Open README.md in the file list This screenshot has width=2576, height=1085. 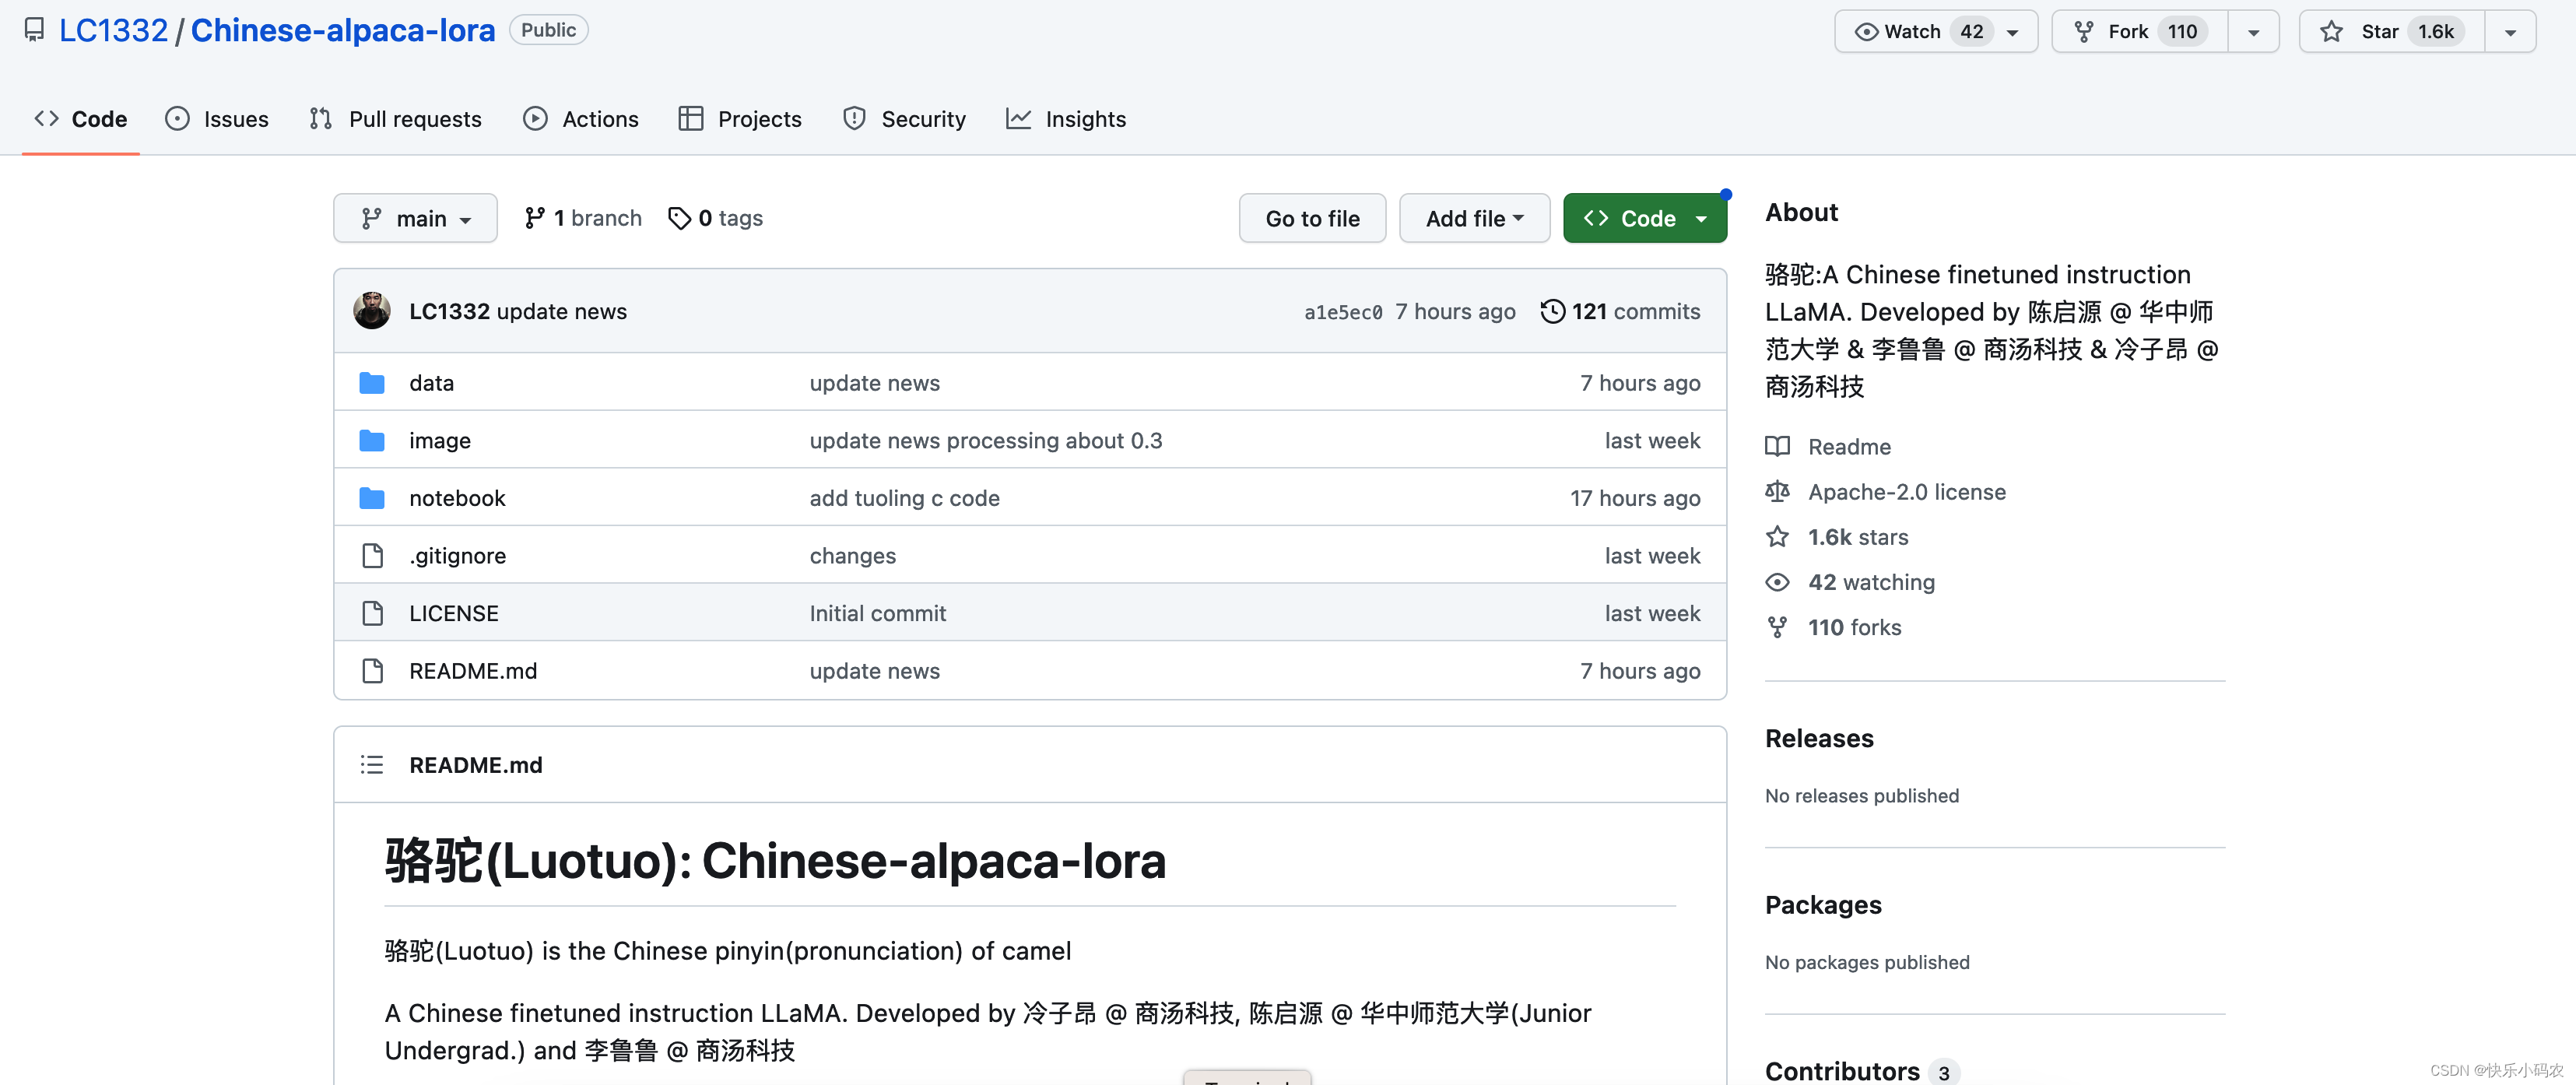coord(473,671)
